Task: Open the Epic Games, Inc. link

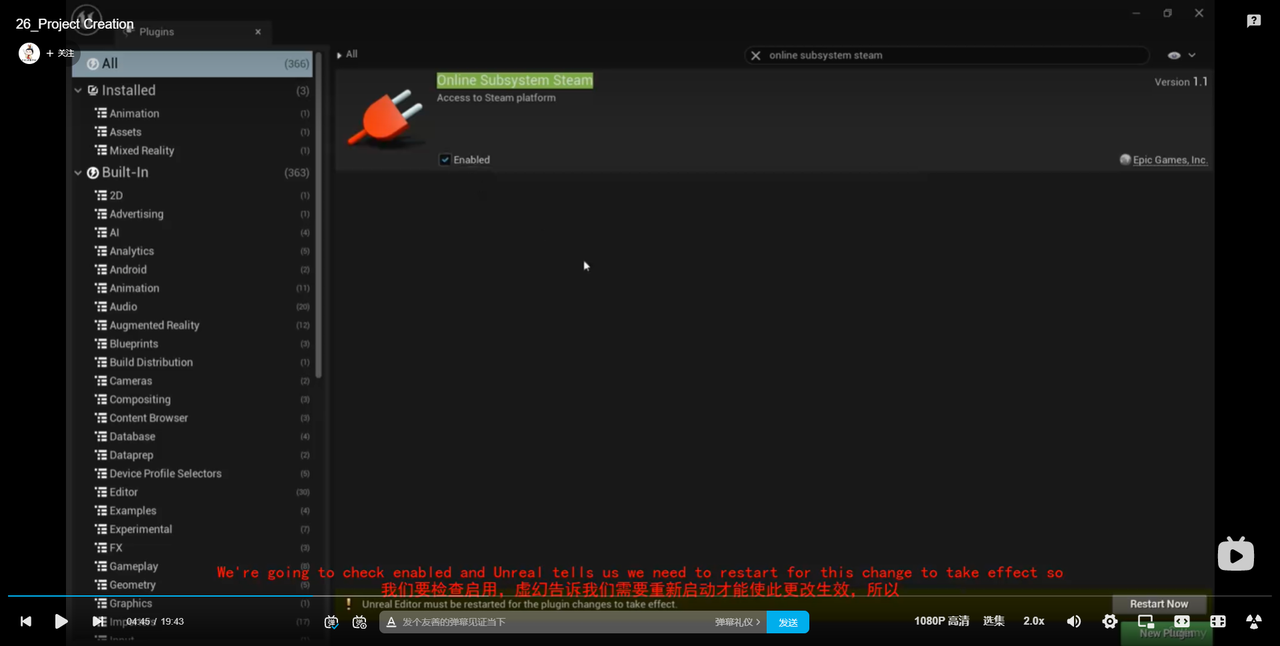Action: [x=1170, y=160]
